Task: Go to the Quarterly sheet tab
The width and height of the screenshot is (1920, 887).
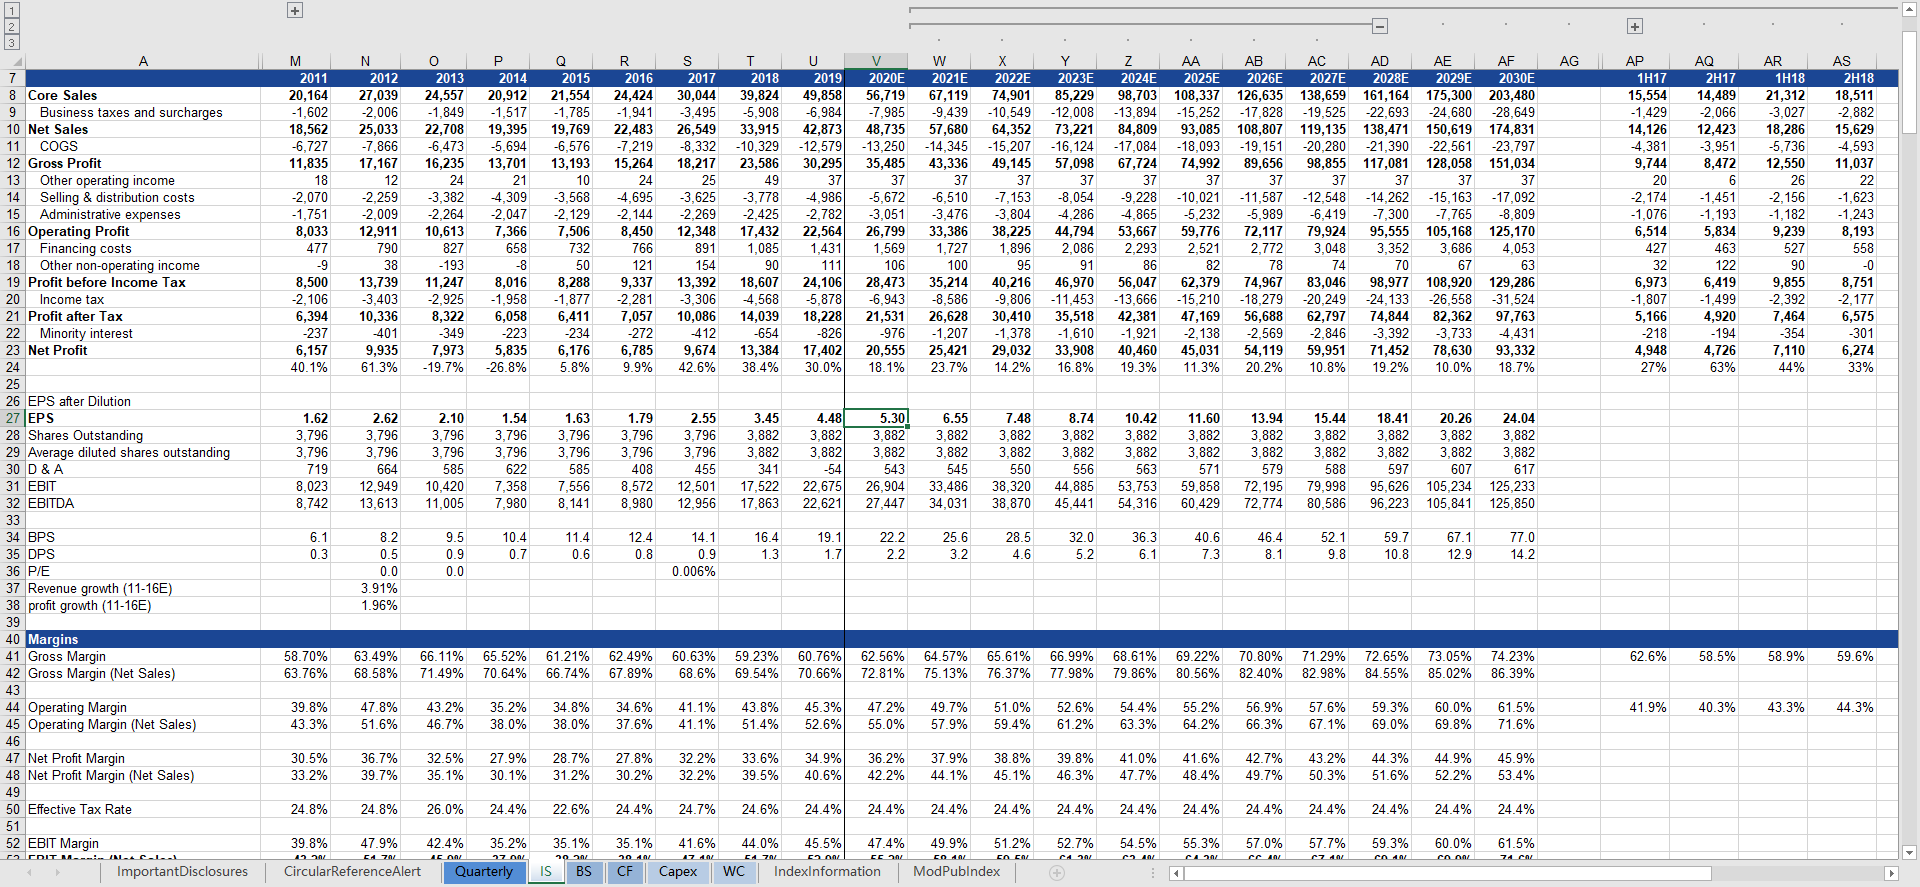Action: [484, 872]
